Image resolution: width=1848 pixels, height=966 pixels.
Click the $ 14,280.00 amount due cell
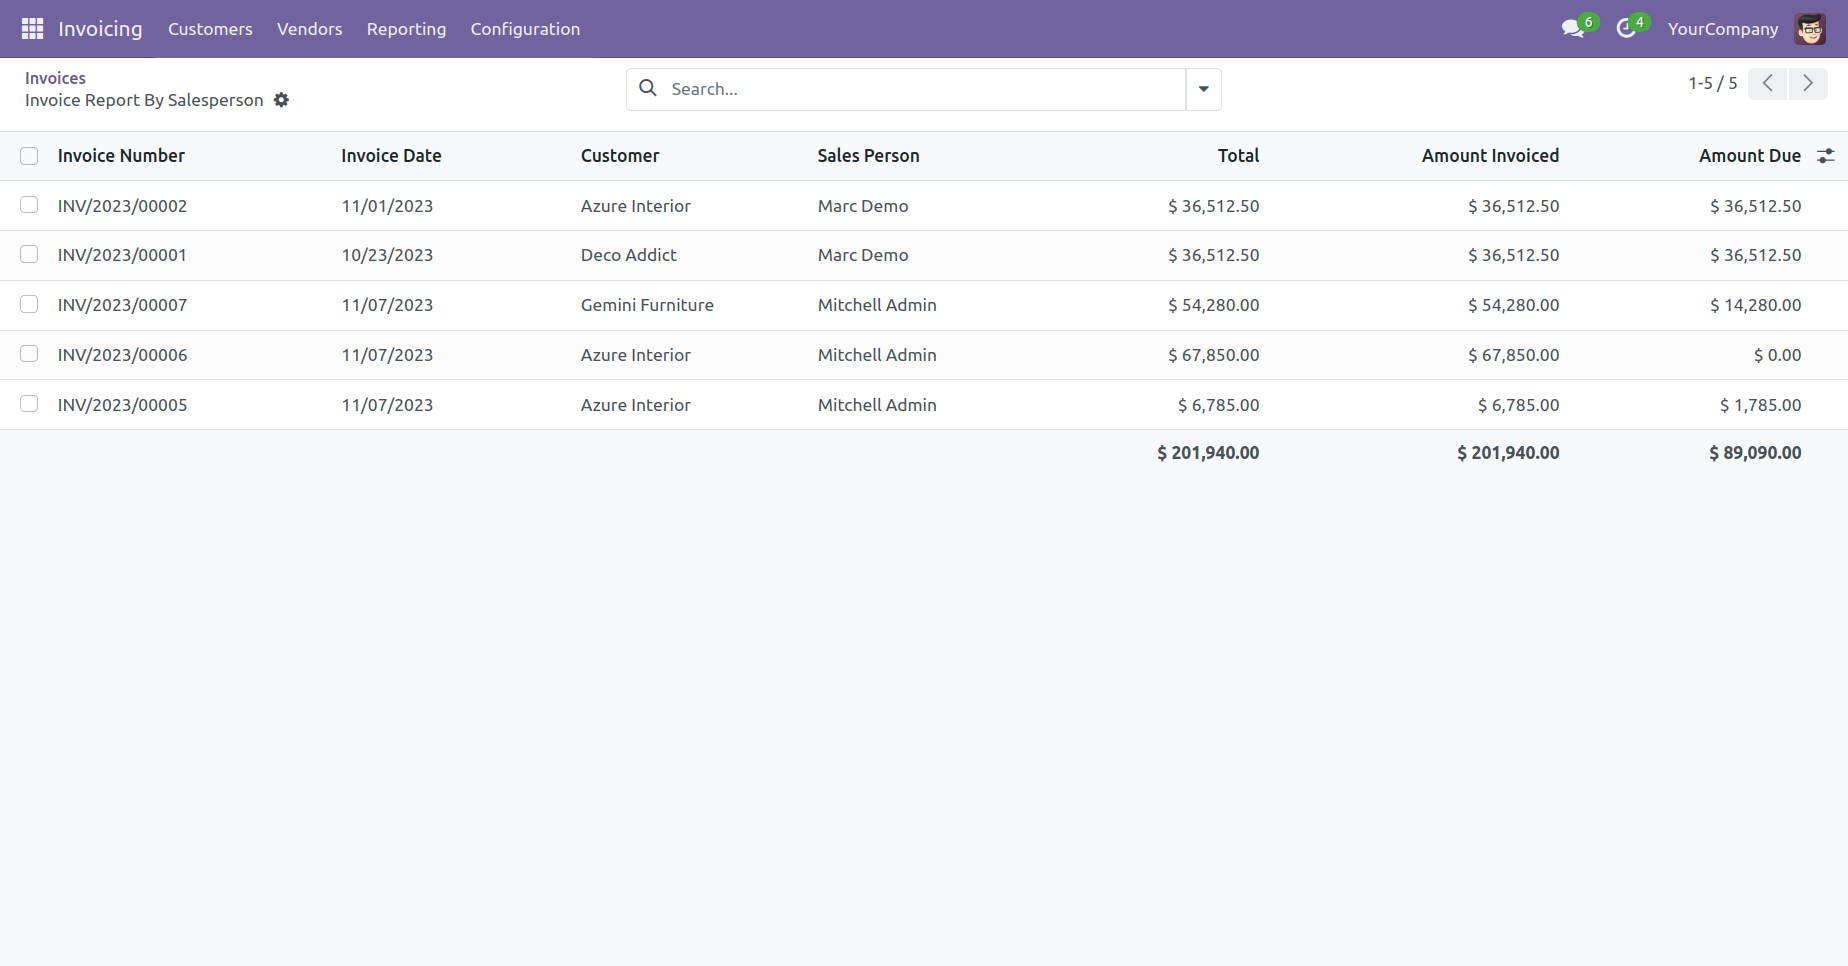[1755, 305]
